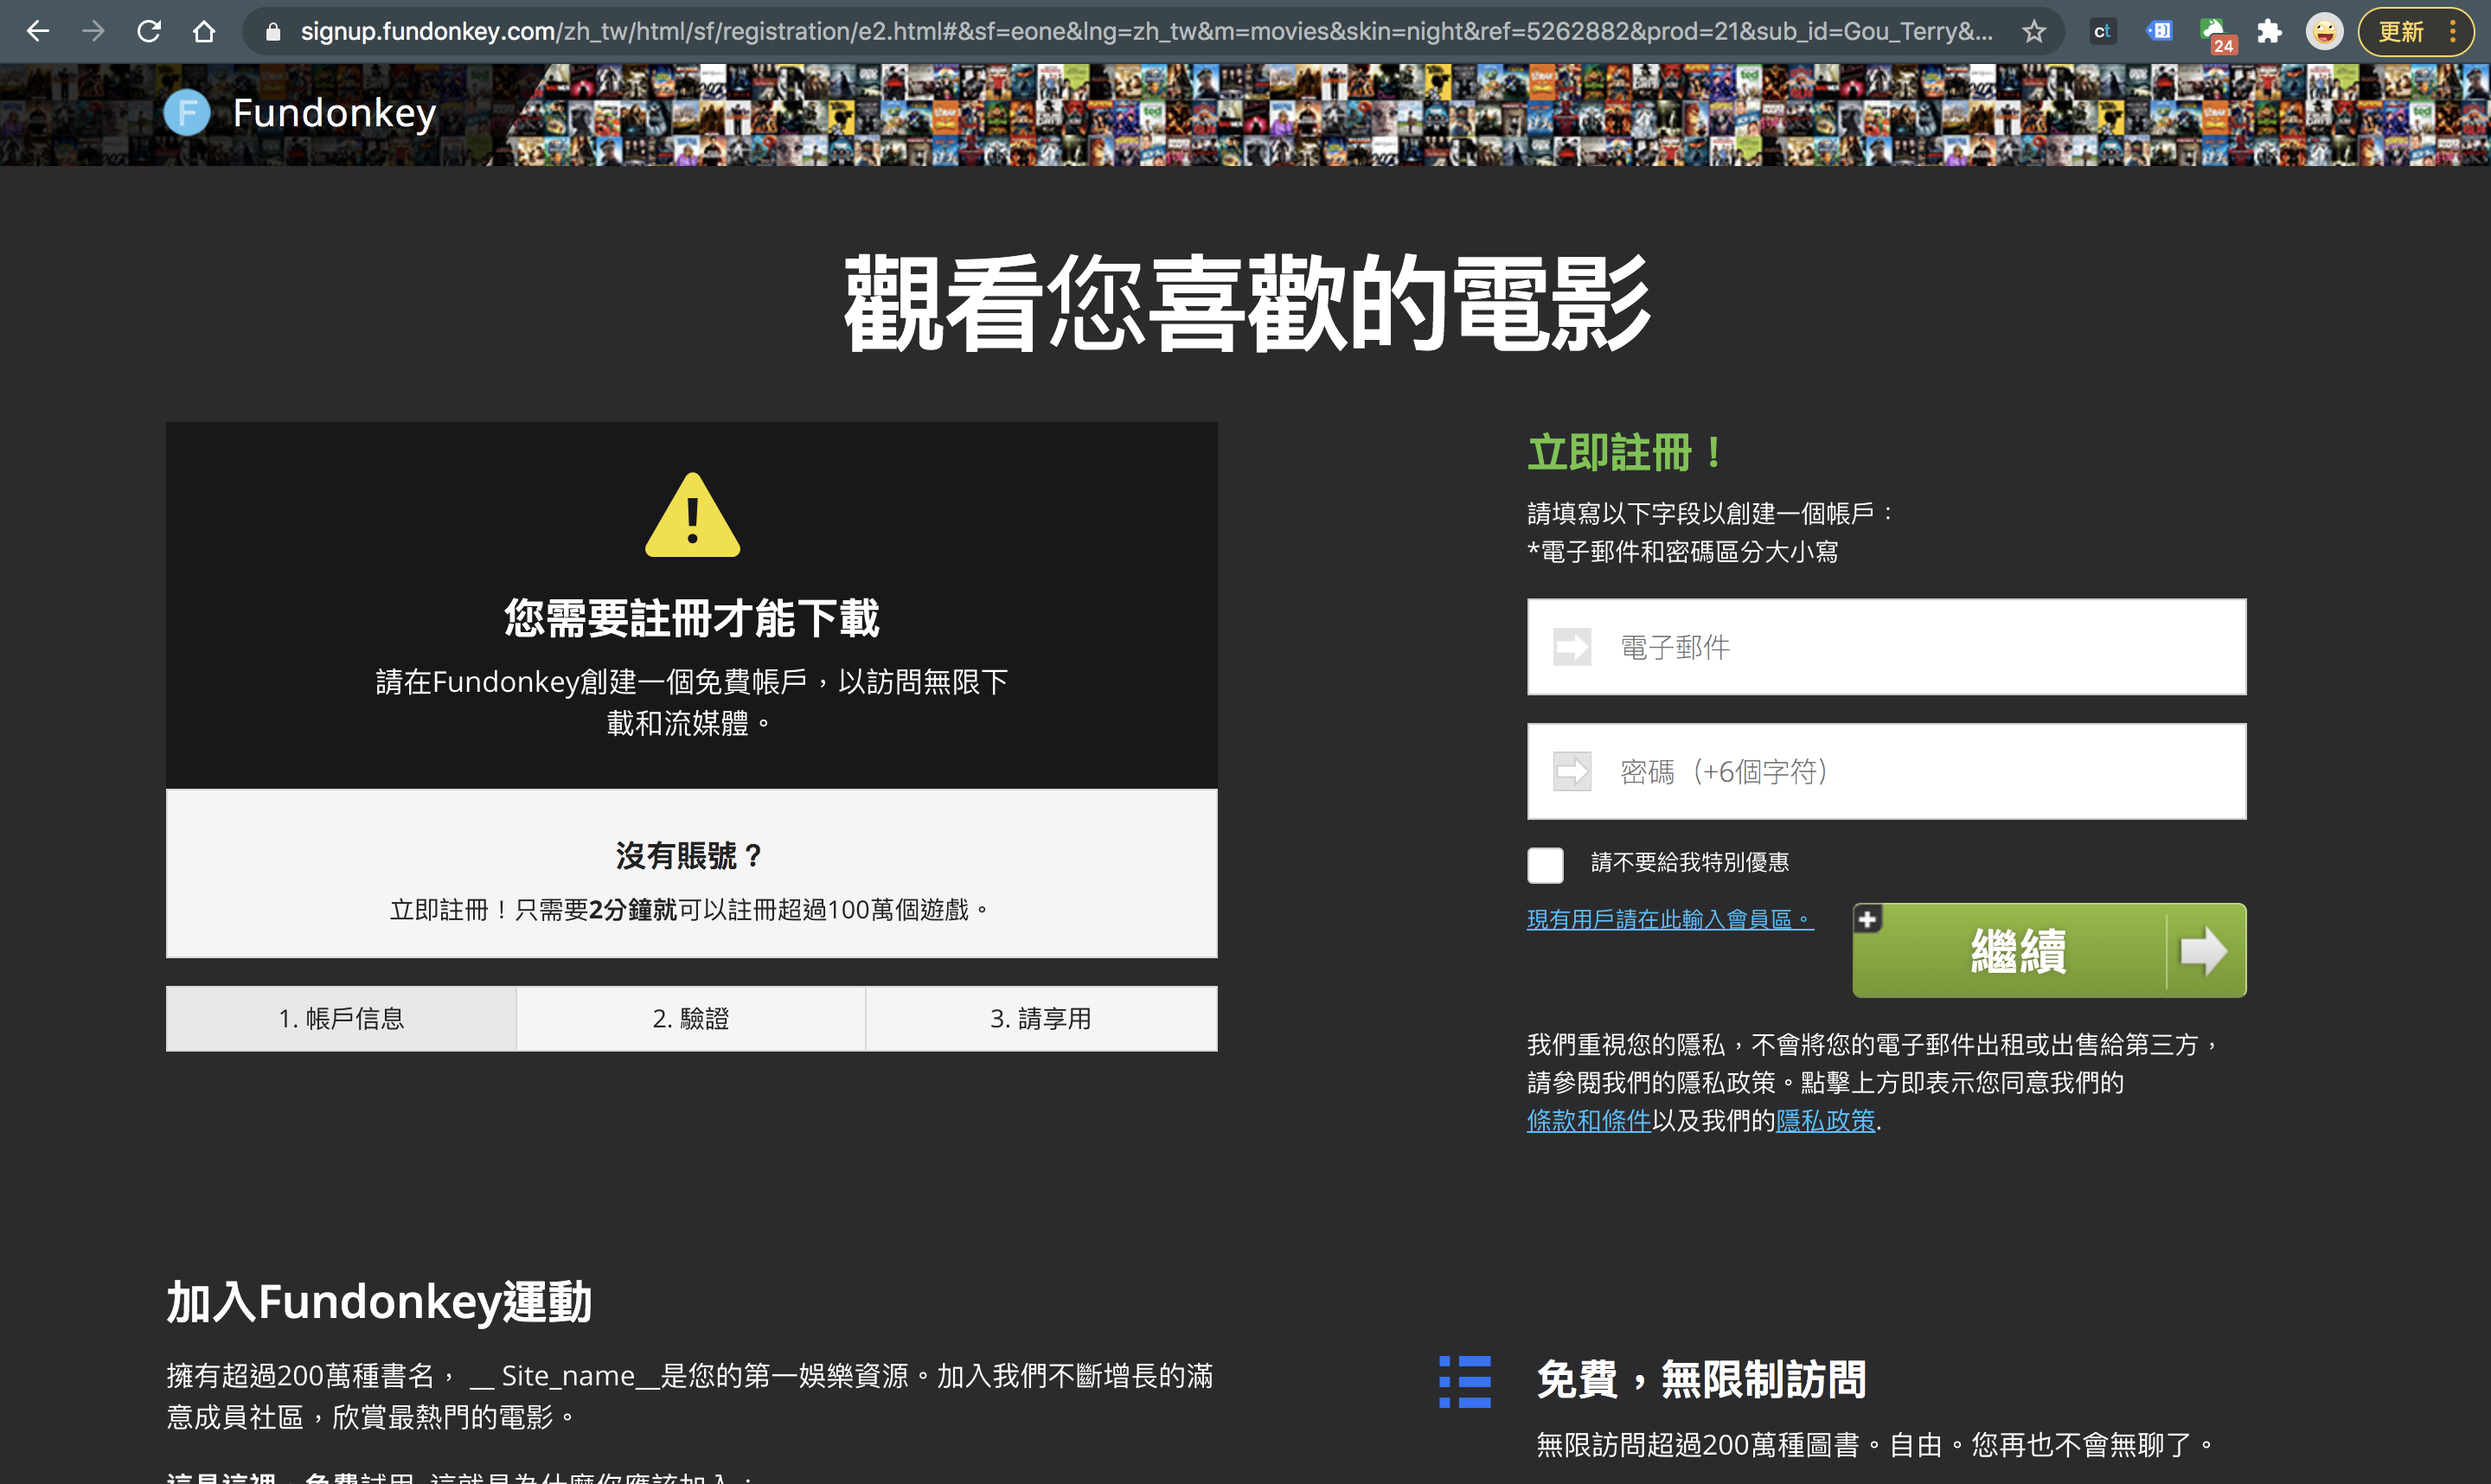Select the 1. 帳戶信息 step tab
The width and height of the screenshot is (2491, 1484).
(x=341, y=1019)
